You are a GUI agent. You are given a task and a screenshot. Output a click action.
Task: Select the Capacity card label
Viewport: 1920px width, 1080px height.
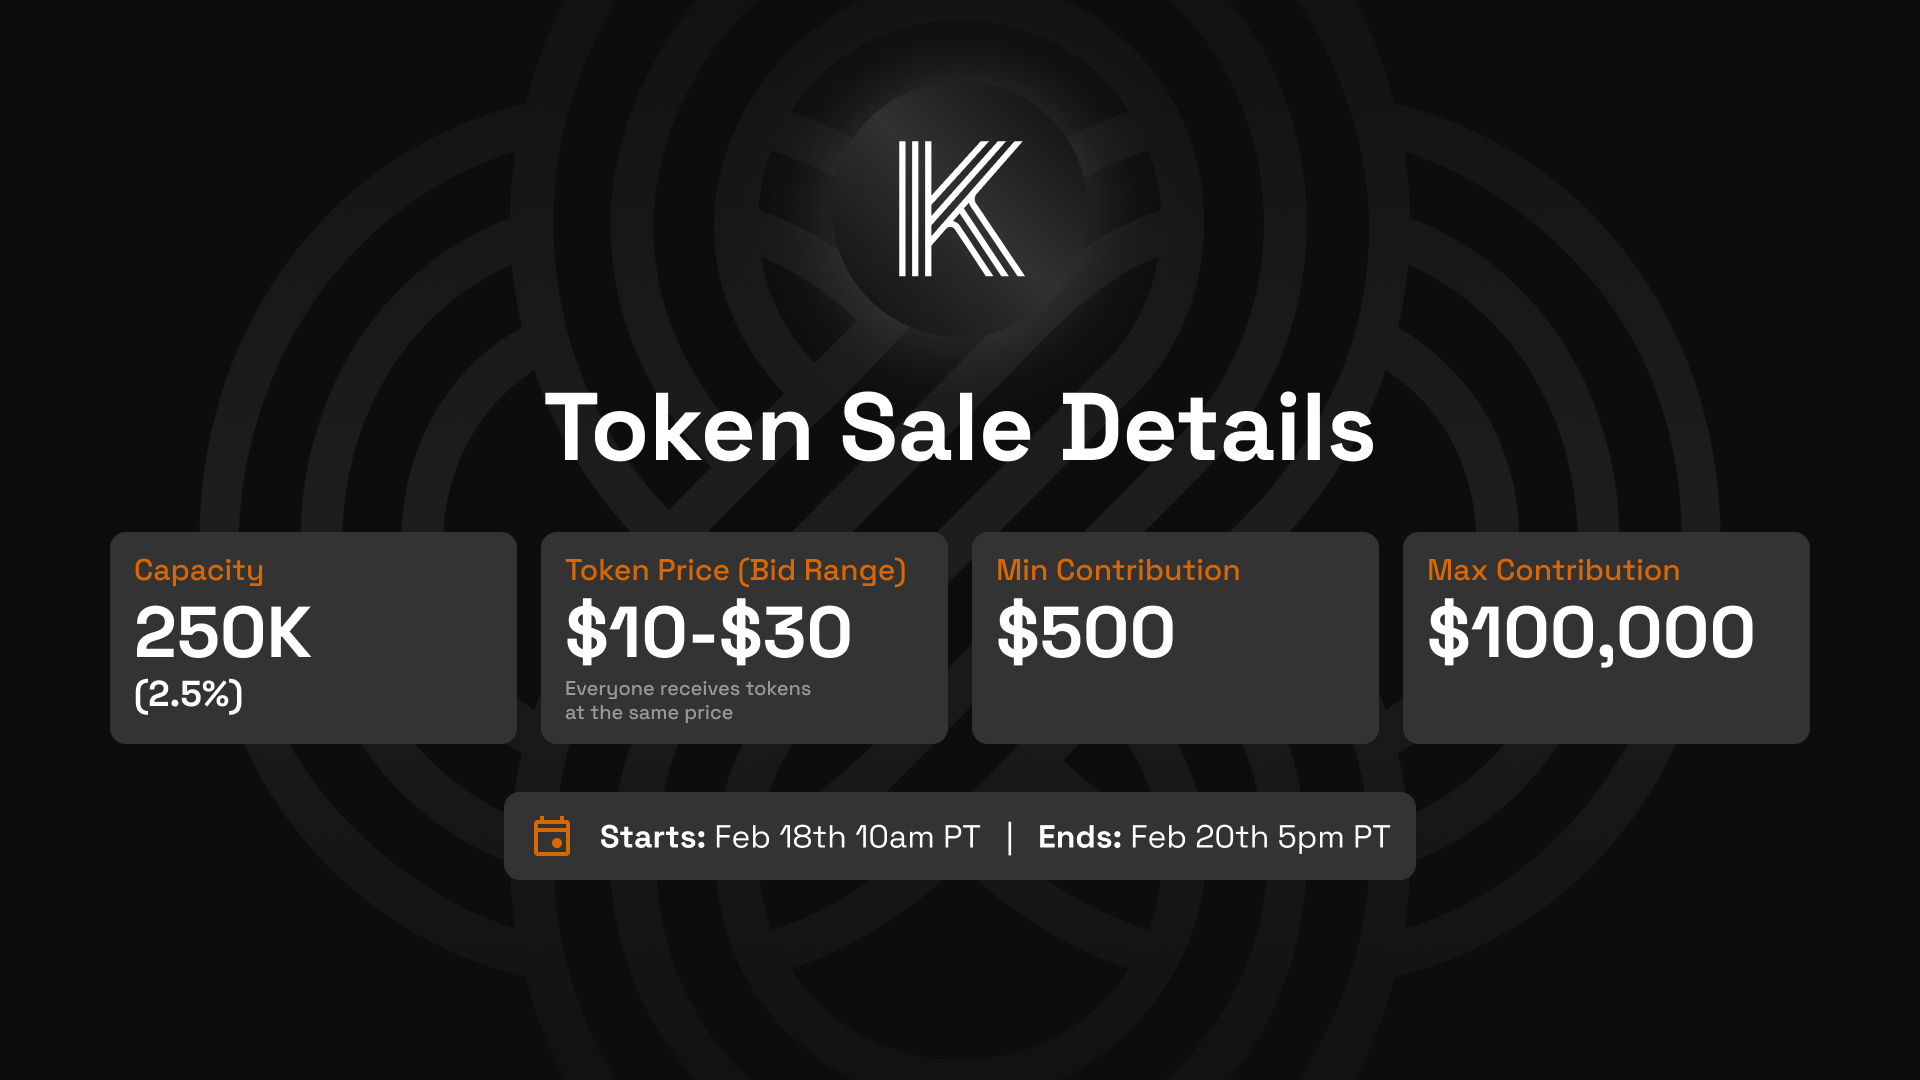(199, 570)
